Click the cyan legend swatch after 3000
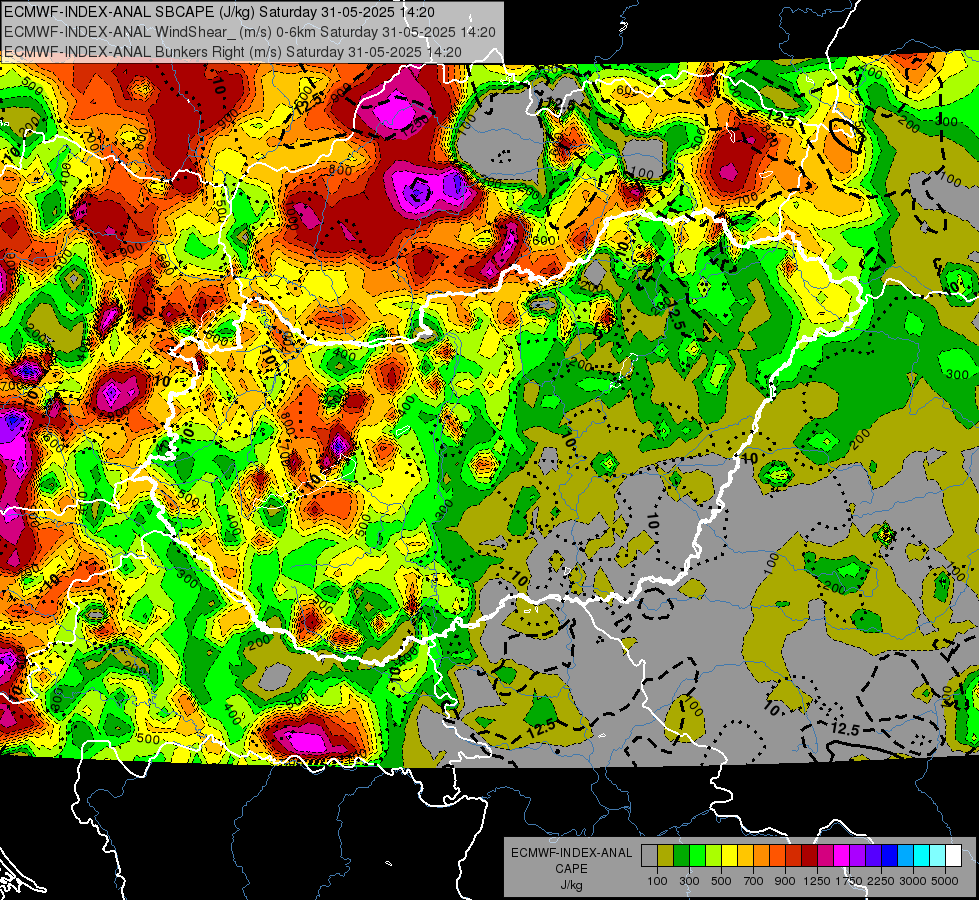The image size is (979, 900). [922, 855]
